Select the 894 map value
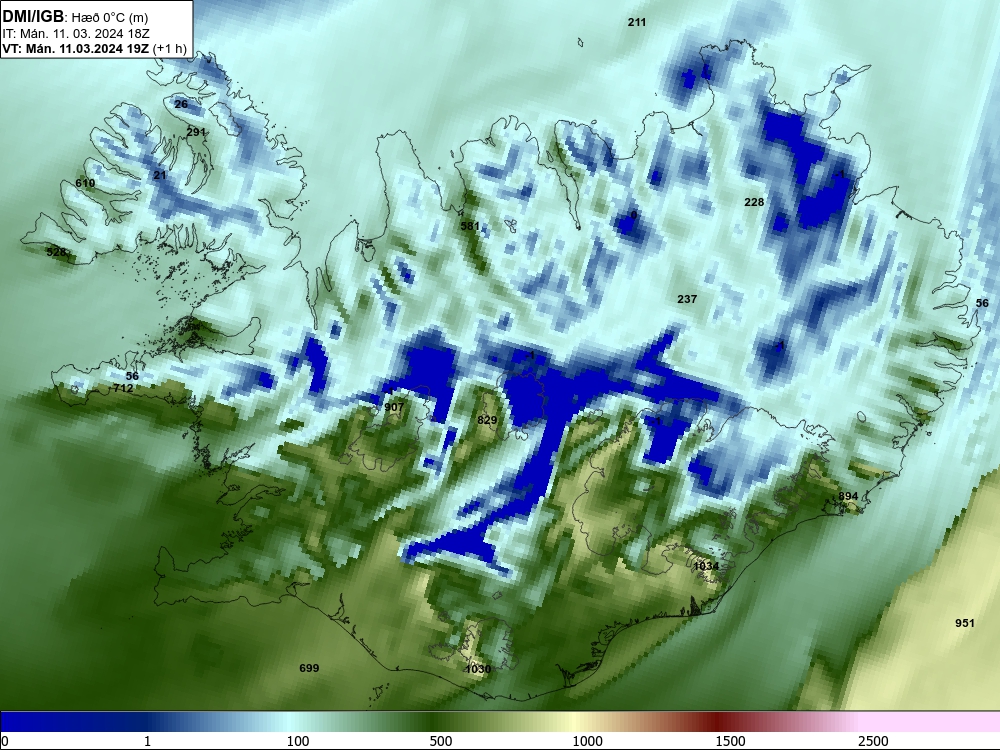The height and width of the screenshot is (750, 1000). click(x=848, y=497)
